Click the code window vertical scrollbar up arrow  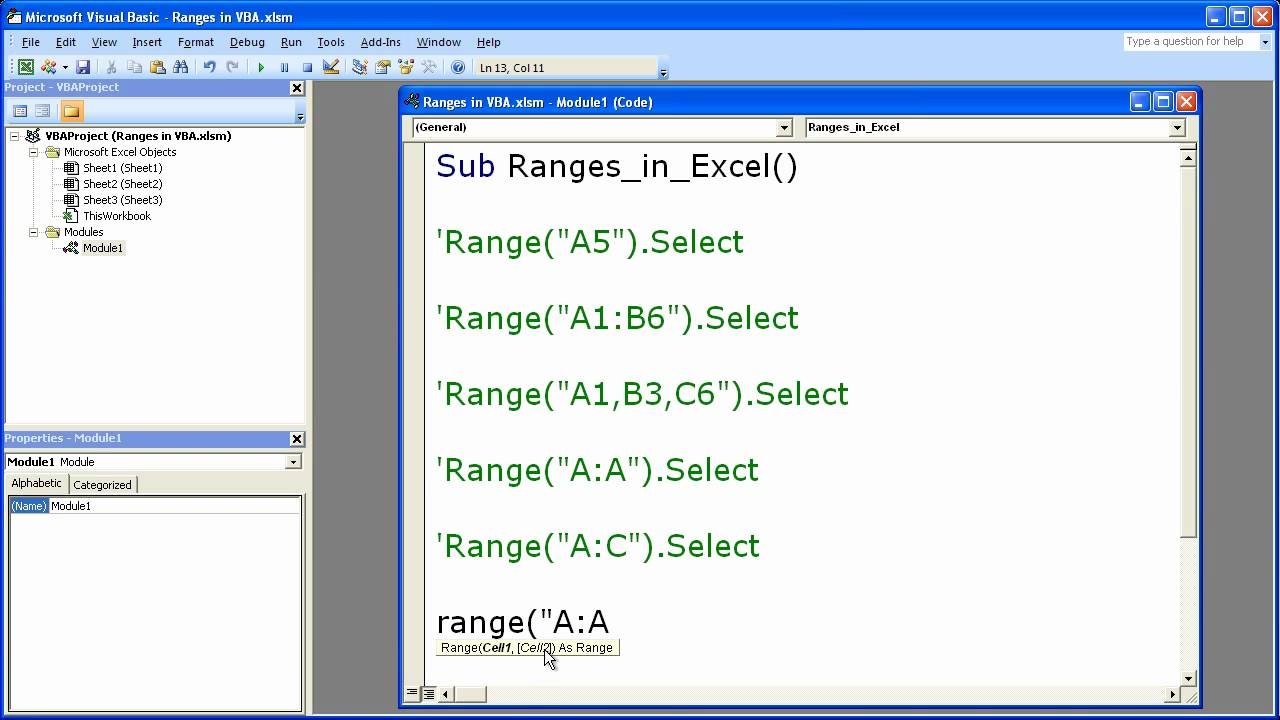coord(1188,156)
